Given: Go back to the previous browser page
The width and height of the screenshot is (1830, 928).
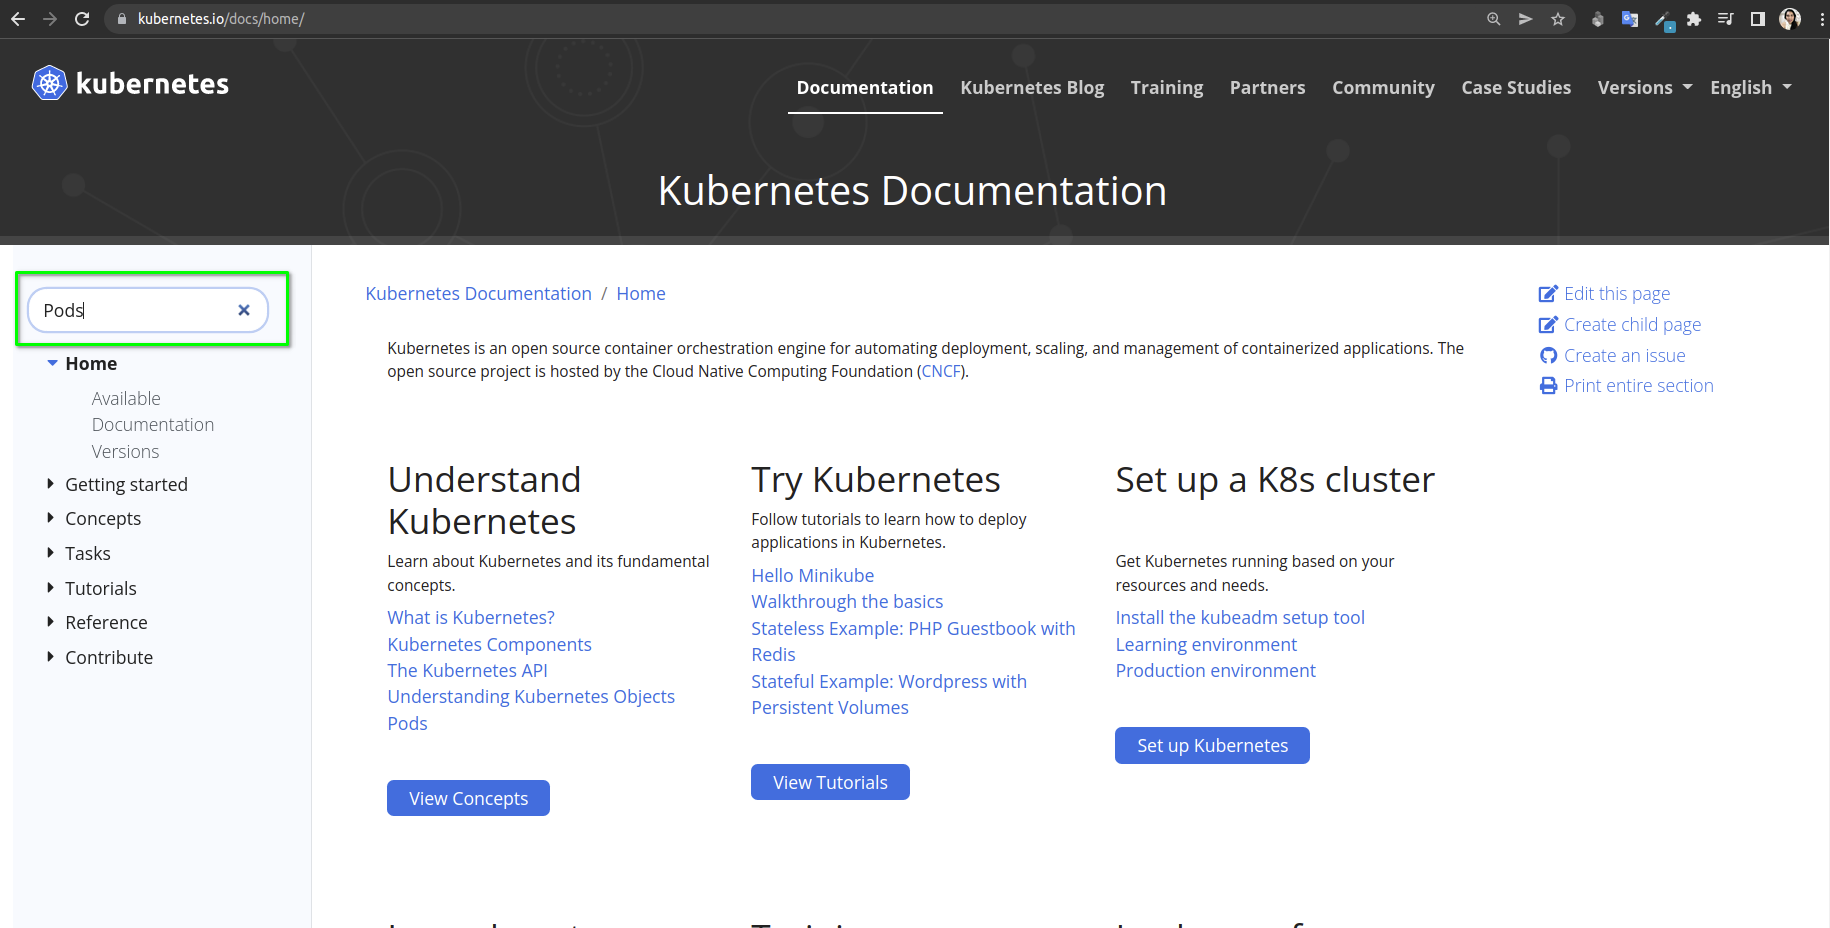Looking at the screenshot, I should (x=18, y=19).
